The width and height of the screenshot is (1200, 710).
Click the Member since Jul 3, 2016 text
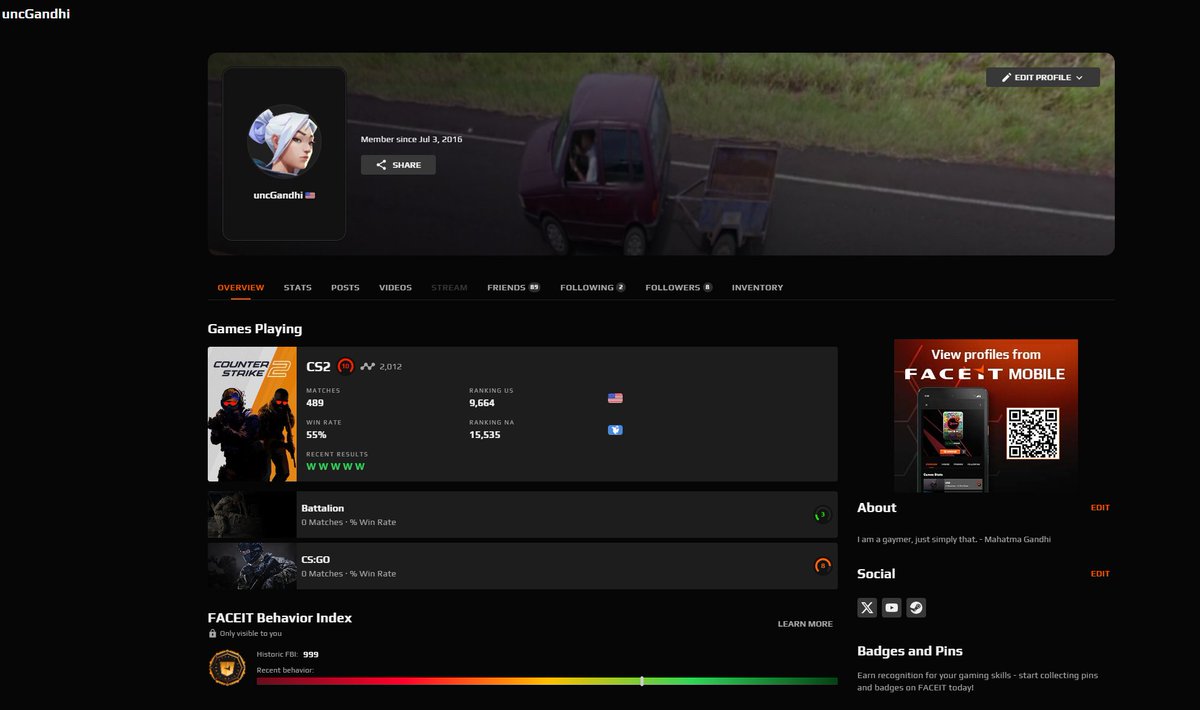(412, 139)
